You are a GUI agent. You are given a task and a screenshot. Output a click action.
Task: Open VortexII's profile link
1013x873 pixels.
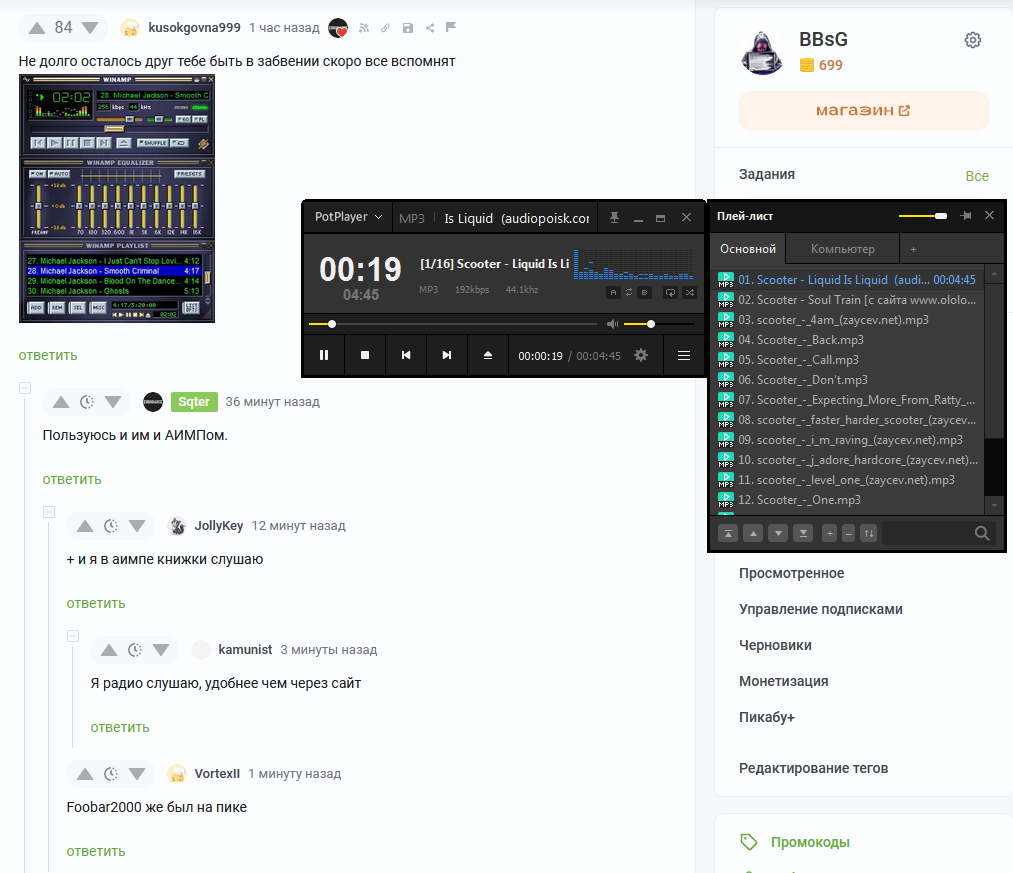click(x=217, y=773)
